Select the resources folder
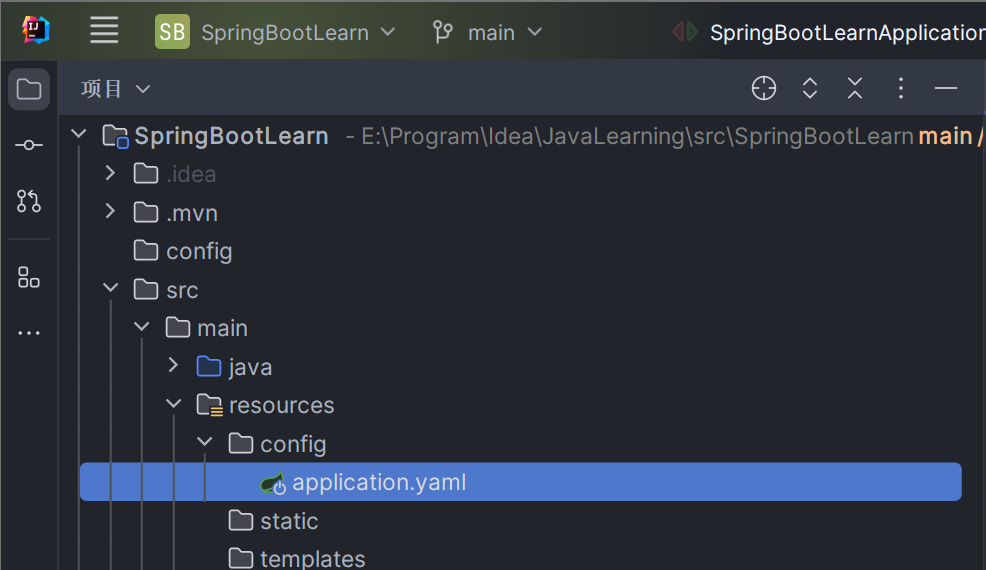This screenshot has height=570, width=986. [x=282, y=406]
